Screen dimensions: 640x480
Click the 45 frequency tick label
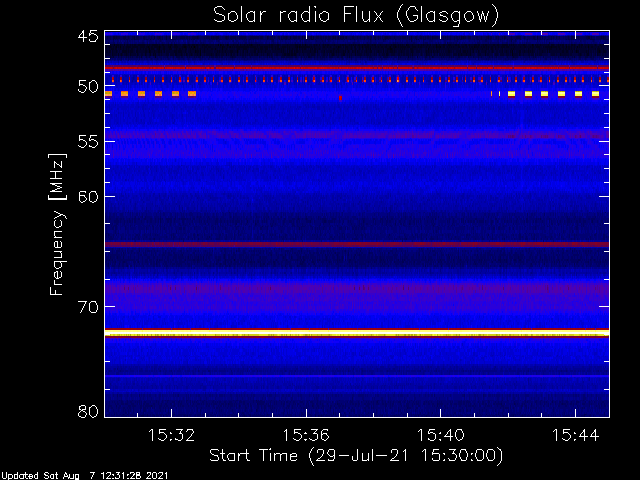pos(88,37)
